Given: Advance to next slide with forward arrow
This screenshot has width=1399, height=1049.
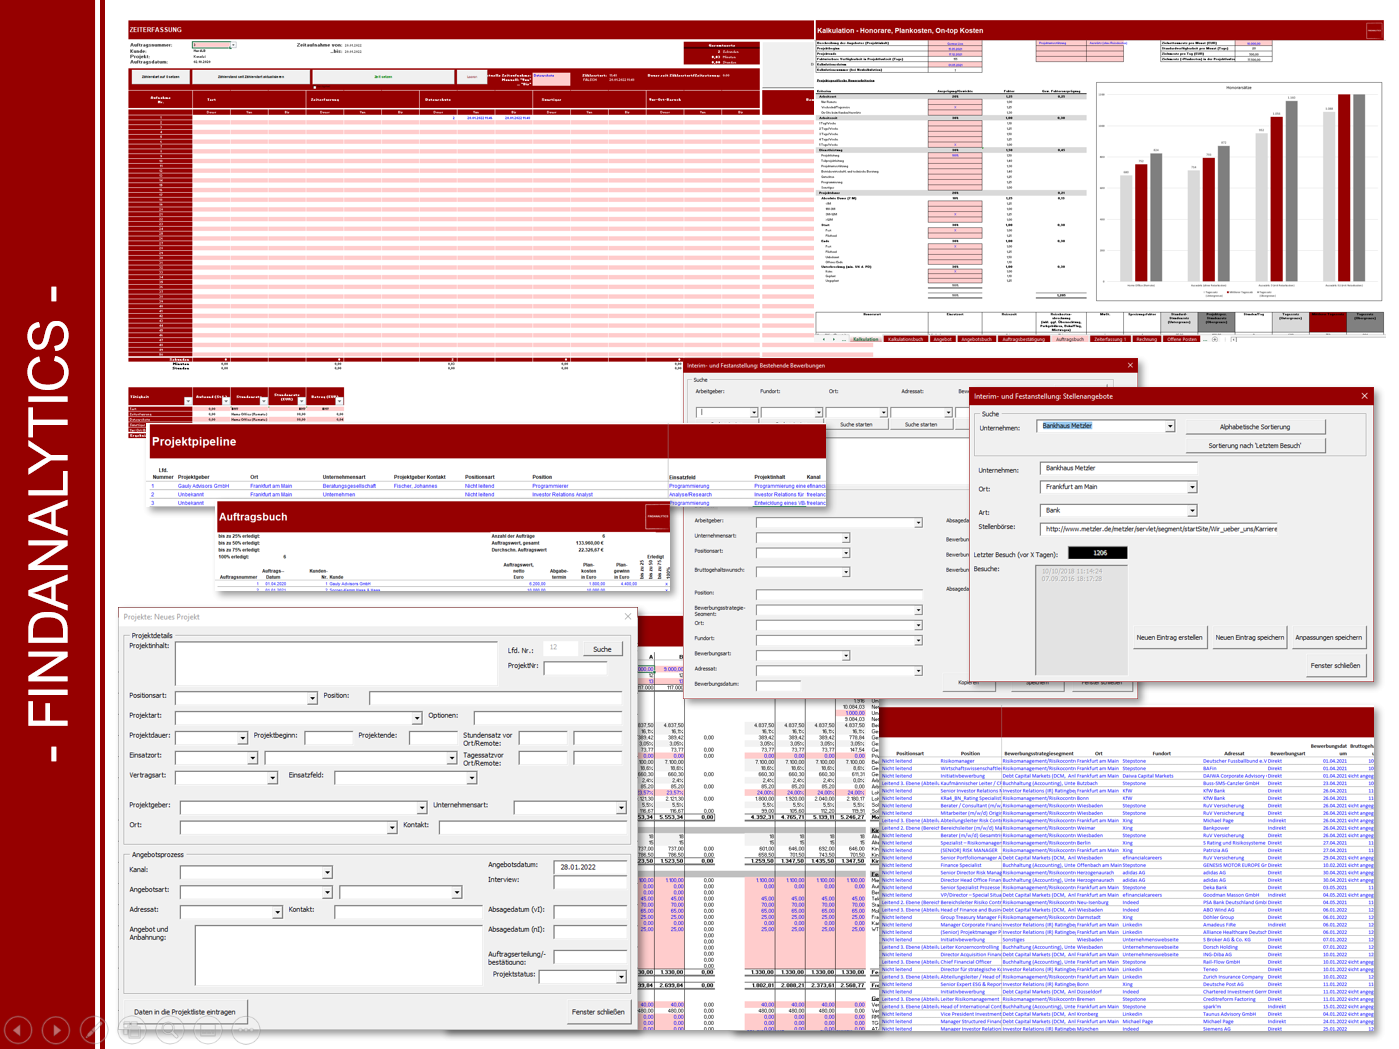Looking at the screenshot, I should tap(56, 1029).
